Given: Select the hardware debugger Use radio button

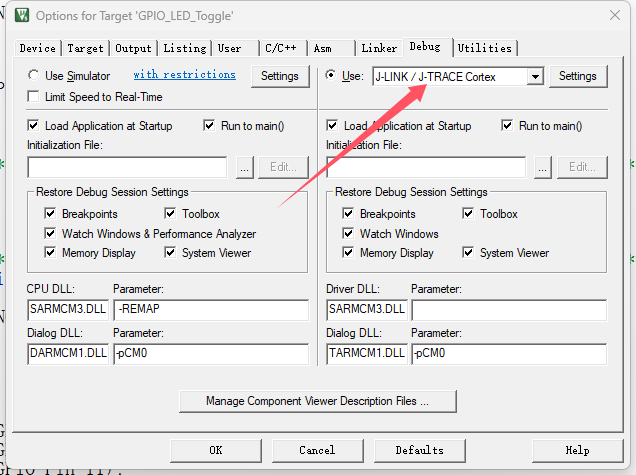Looking at the screenshot, I should (332, 76).
